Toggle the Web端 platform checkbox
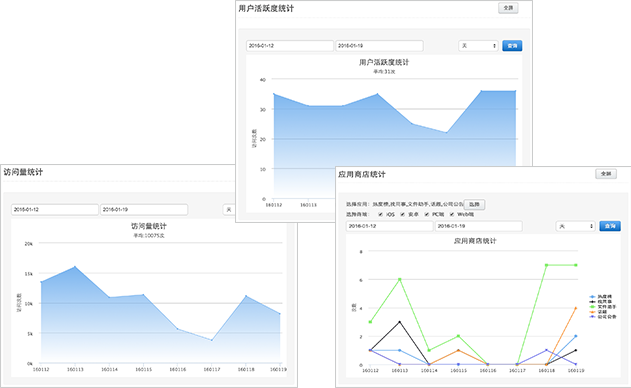Screen dimensions: 631x388 coord(452,215)
